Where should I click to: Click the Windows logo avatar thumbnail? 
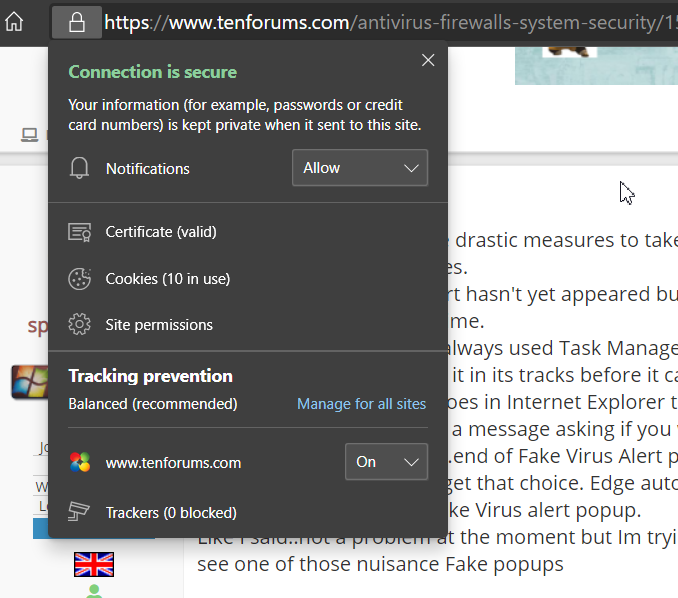pyautogui.click(x=29, y=382)
